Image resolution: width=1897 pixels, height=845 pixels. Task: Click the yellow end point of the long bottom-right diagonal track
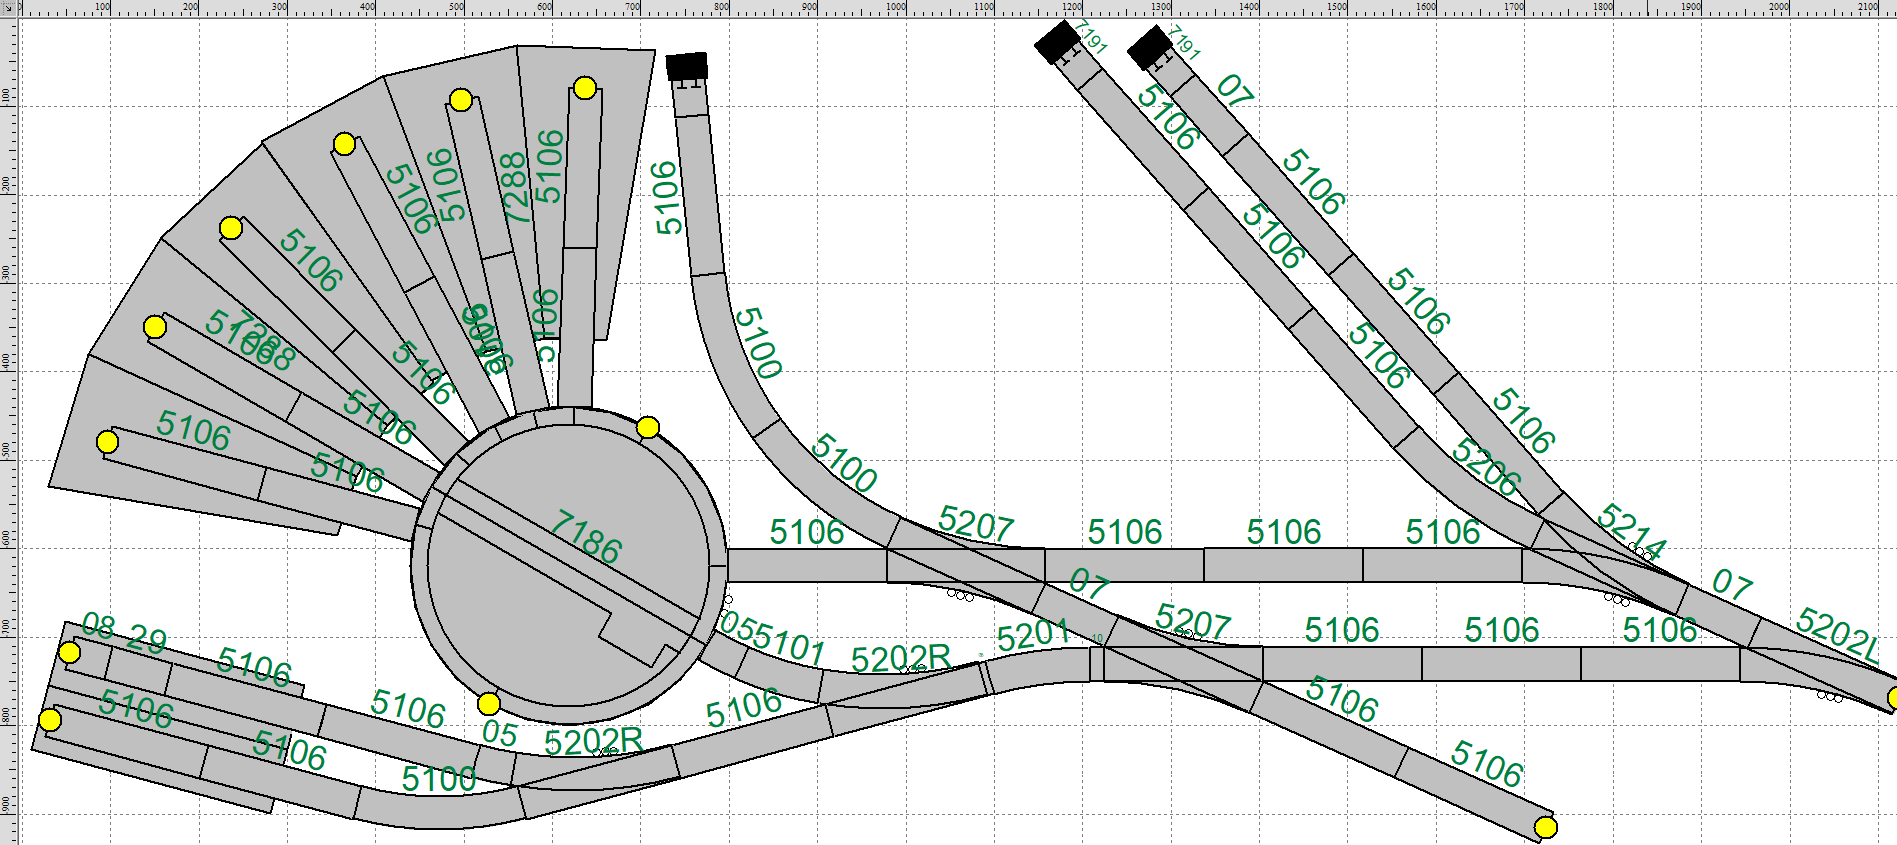1546,827
